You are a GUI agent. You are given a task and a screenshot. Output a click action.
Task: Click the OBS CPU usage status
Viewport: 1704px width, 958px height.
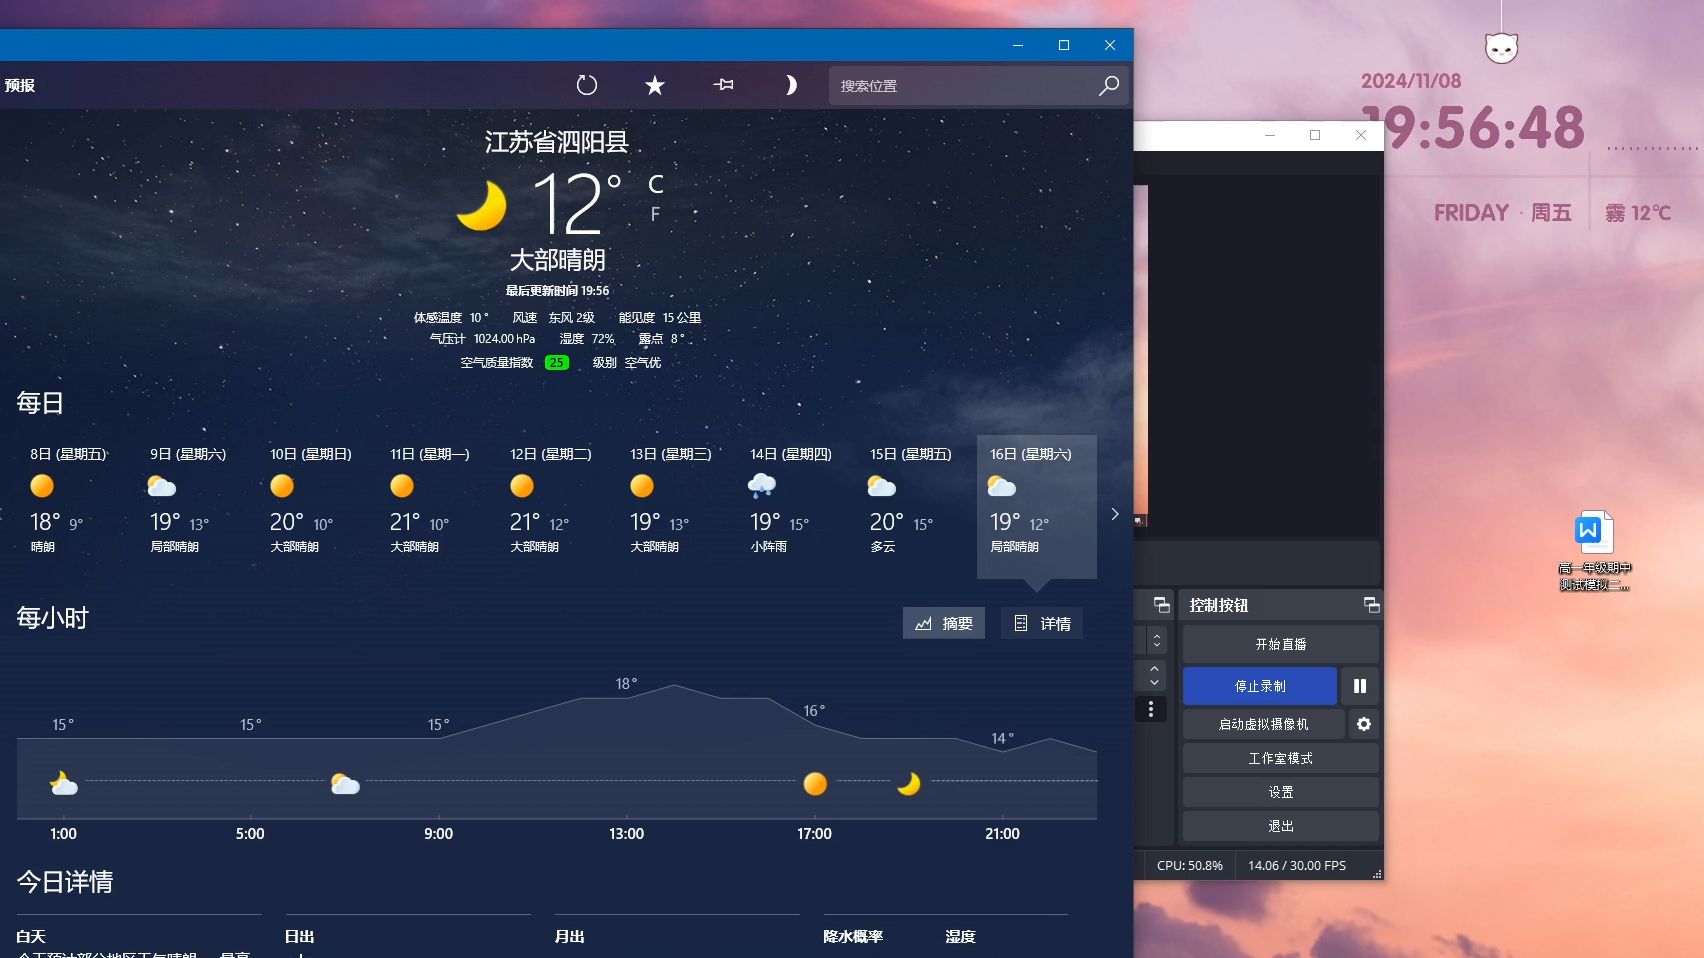[x=1190, y=866]
